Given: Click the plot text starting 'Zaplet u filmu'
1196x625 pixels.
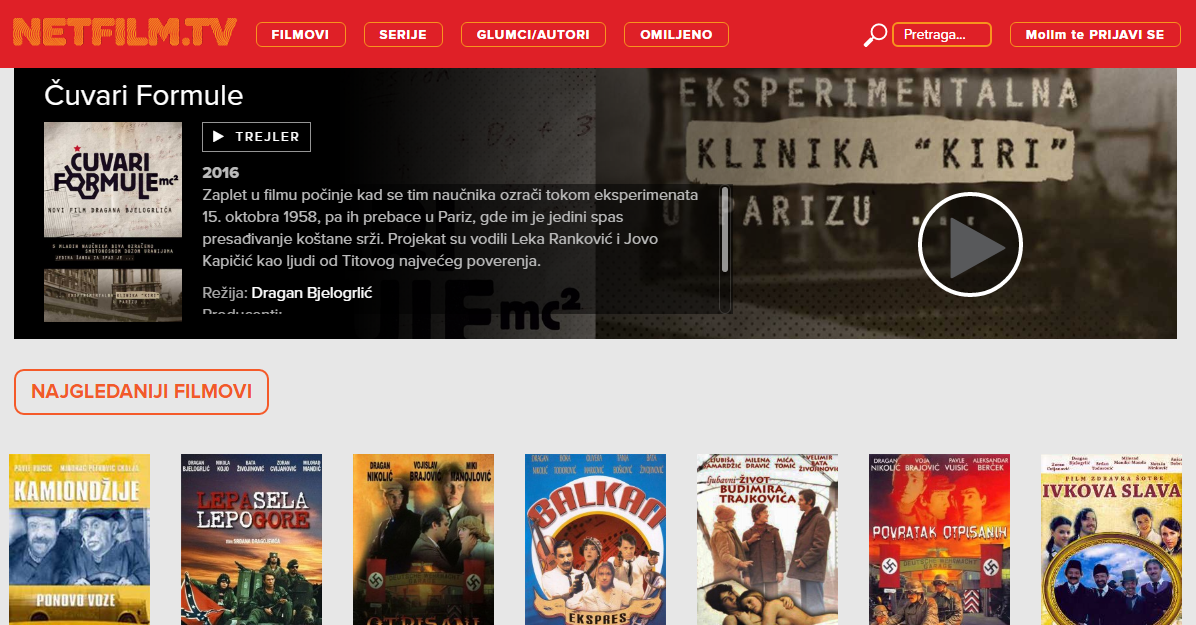Looking at the screenshot, I should (x=450, y=227).
